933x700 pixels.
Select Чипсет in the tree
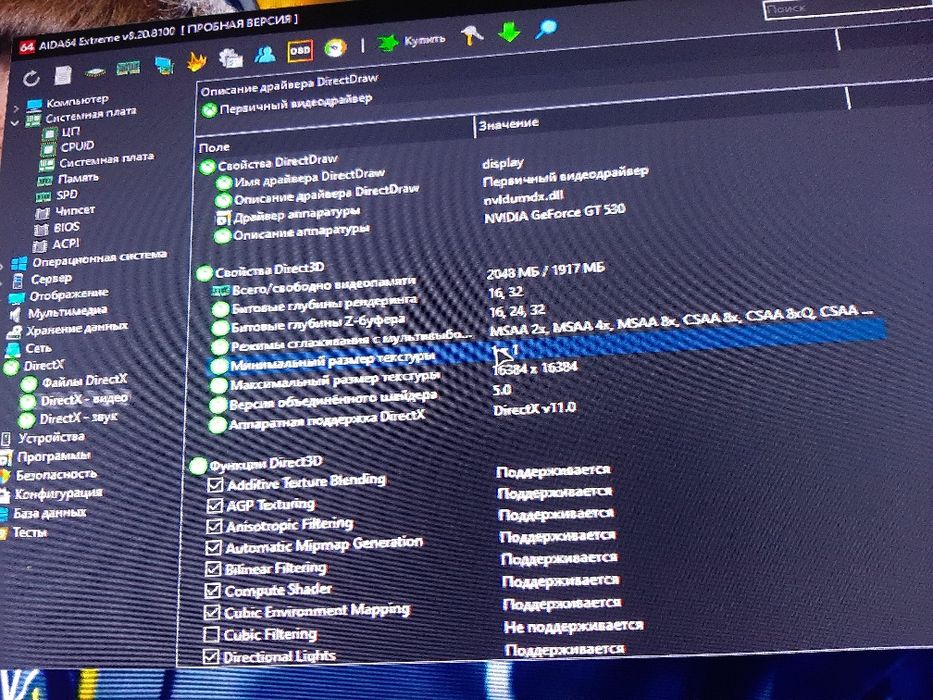tap(75, 211)
